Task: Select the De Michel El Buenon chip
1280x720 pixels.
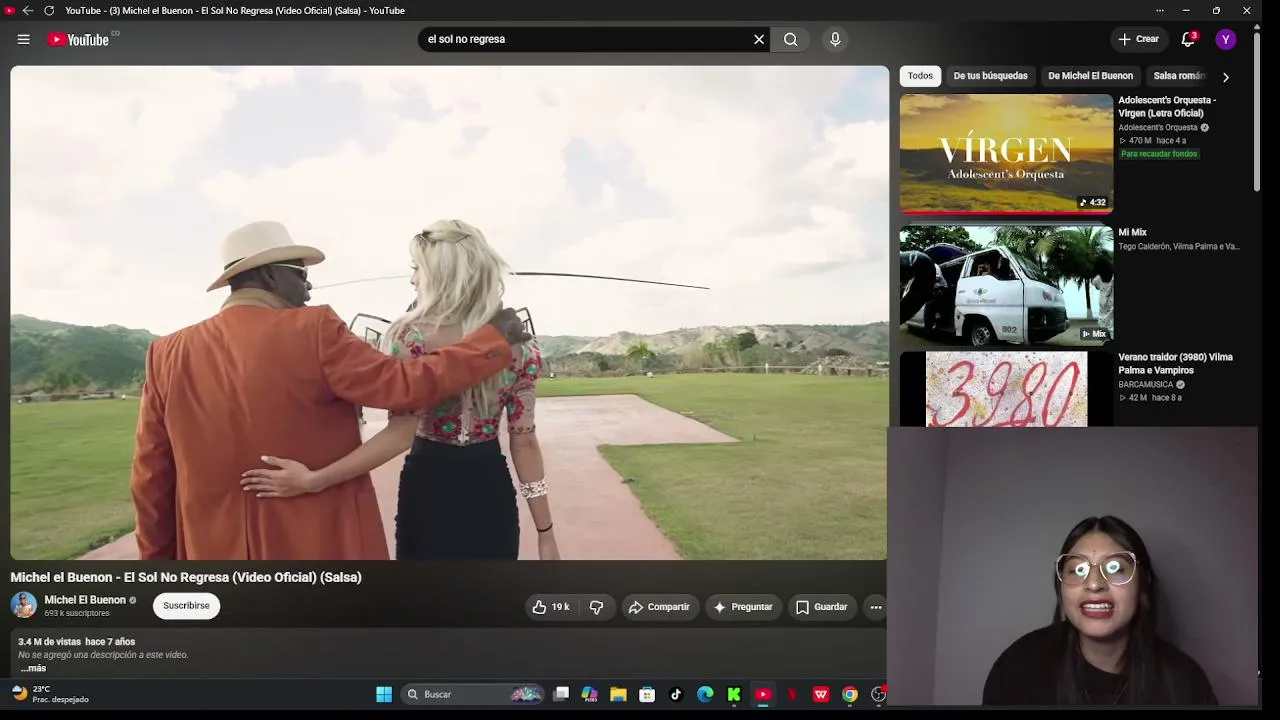Action: [1090, 76]
